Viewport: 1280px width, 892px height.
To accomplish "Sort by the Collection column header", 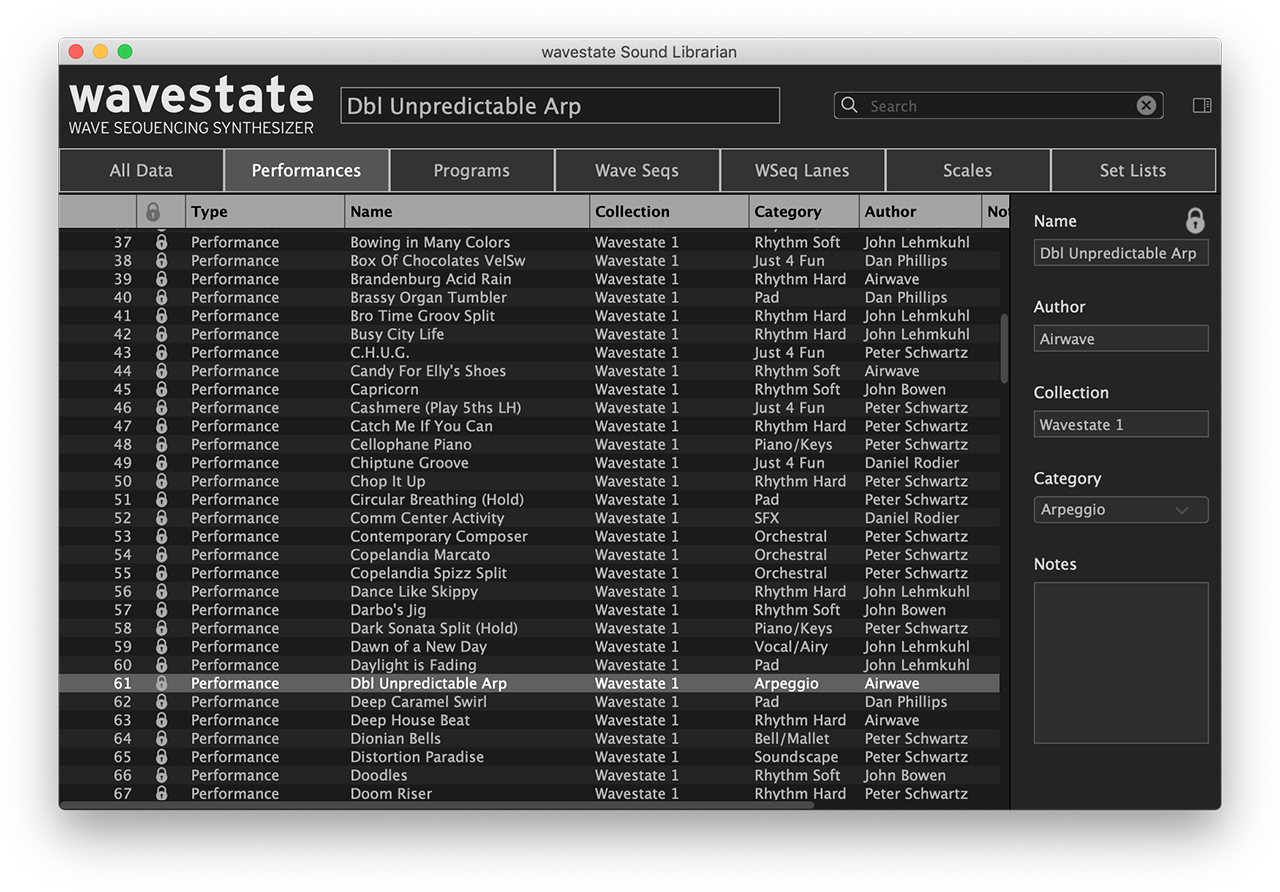I will click(x=669, y=212).
